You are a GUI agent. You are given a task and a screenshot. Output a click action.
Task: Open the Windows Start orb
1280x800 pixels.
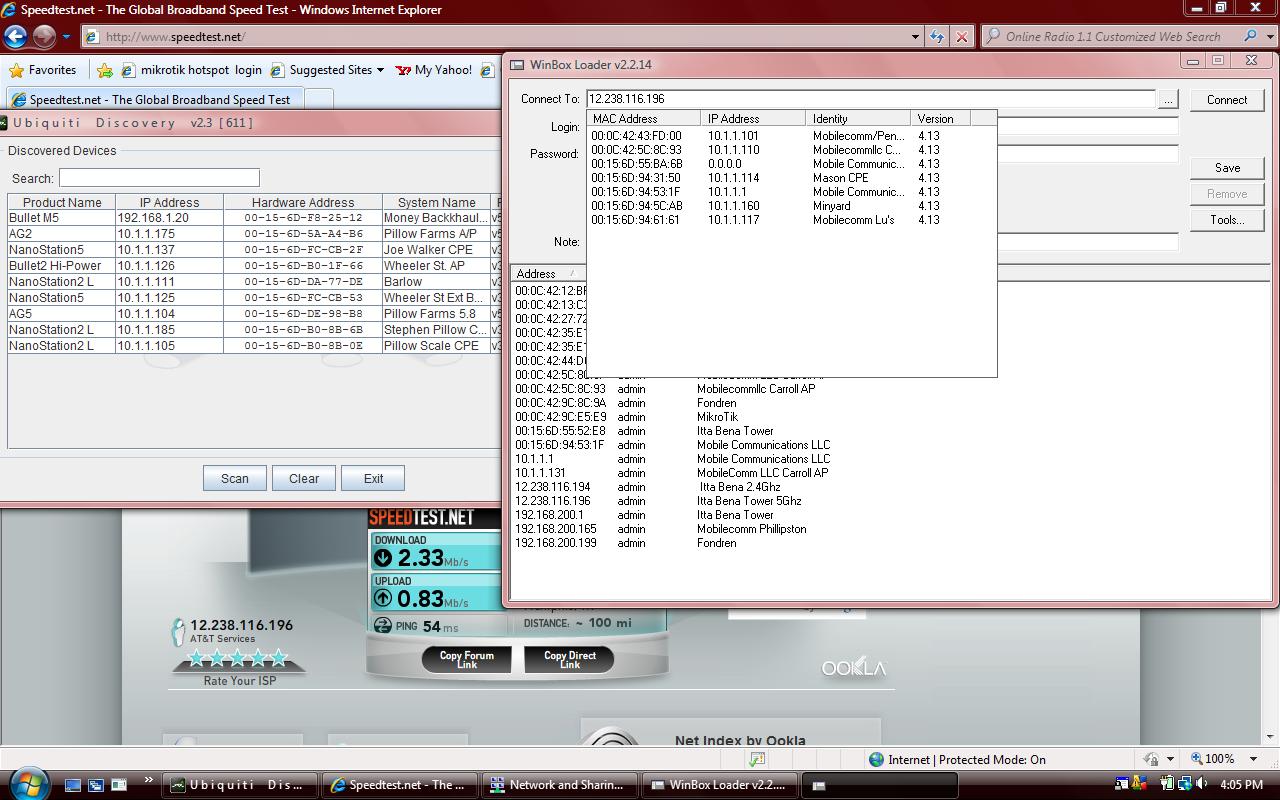coord(27,783)
